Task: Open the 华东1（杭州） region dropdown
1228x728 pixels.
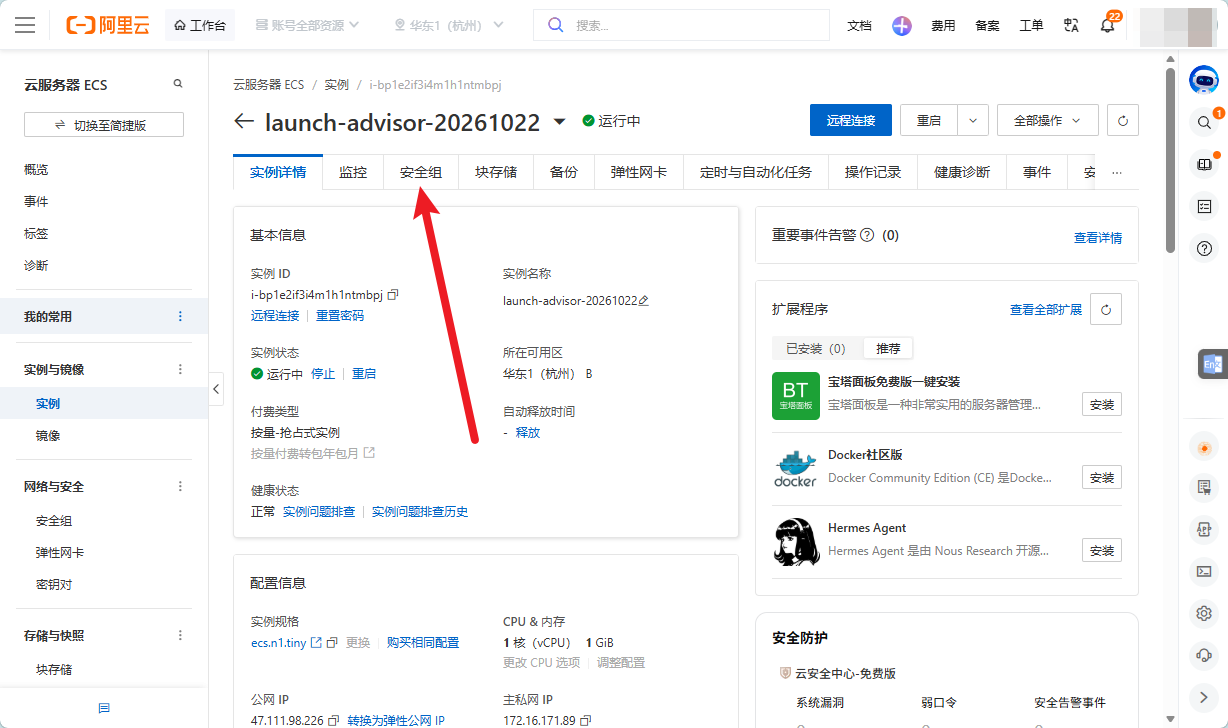Action: pyautogui.click(x=450, y=25)
